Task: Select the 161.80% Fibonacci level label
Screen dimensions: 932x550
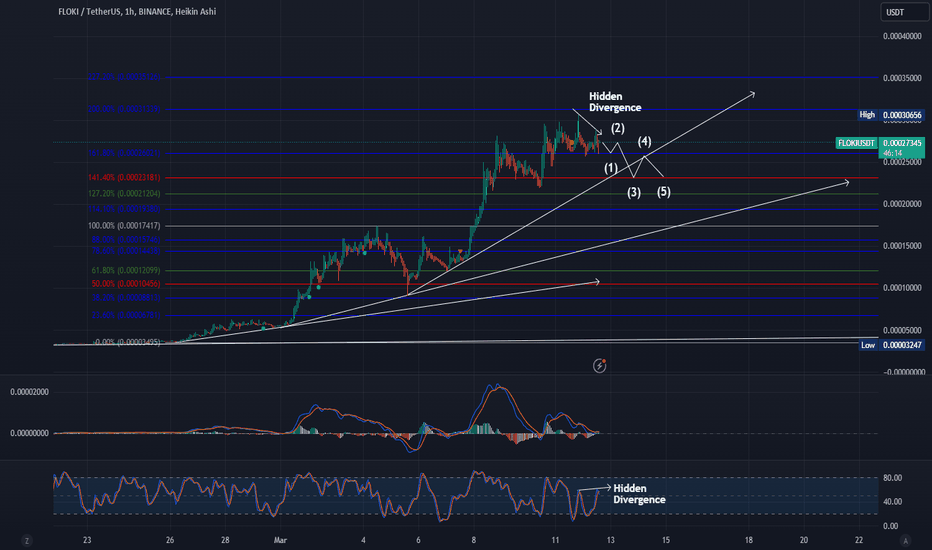Action: click(124, 153)
